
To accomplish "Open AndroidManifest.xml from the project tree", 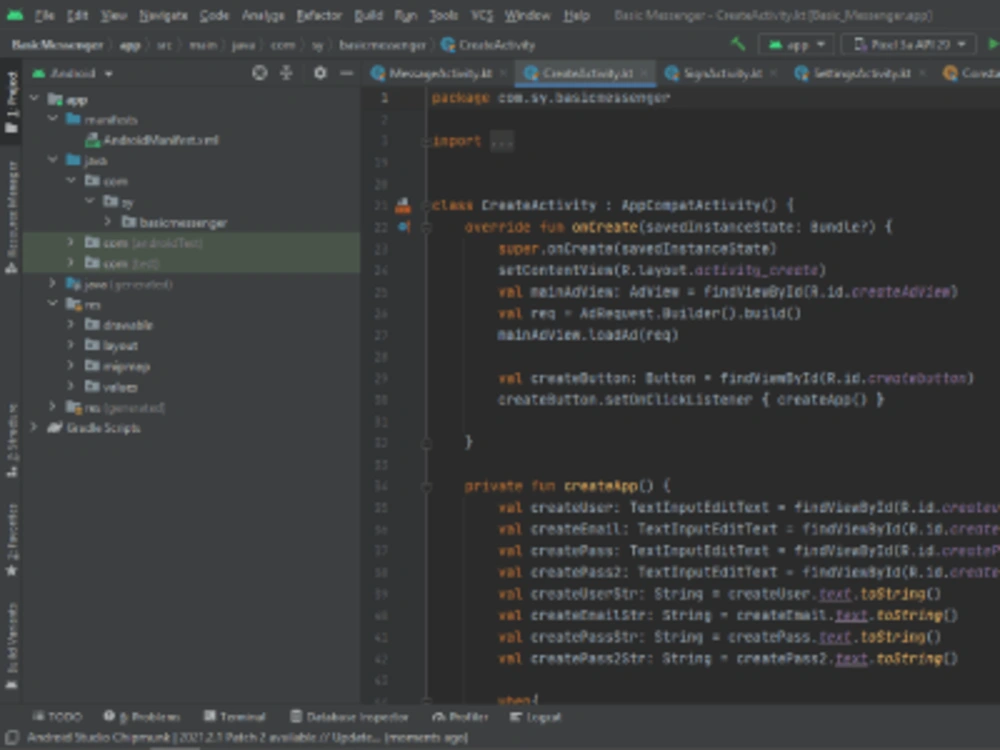I will point(160,140).
